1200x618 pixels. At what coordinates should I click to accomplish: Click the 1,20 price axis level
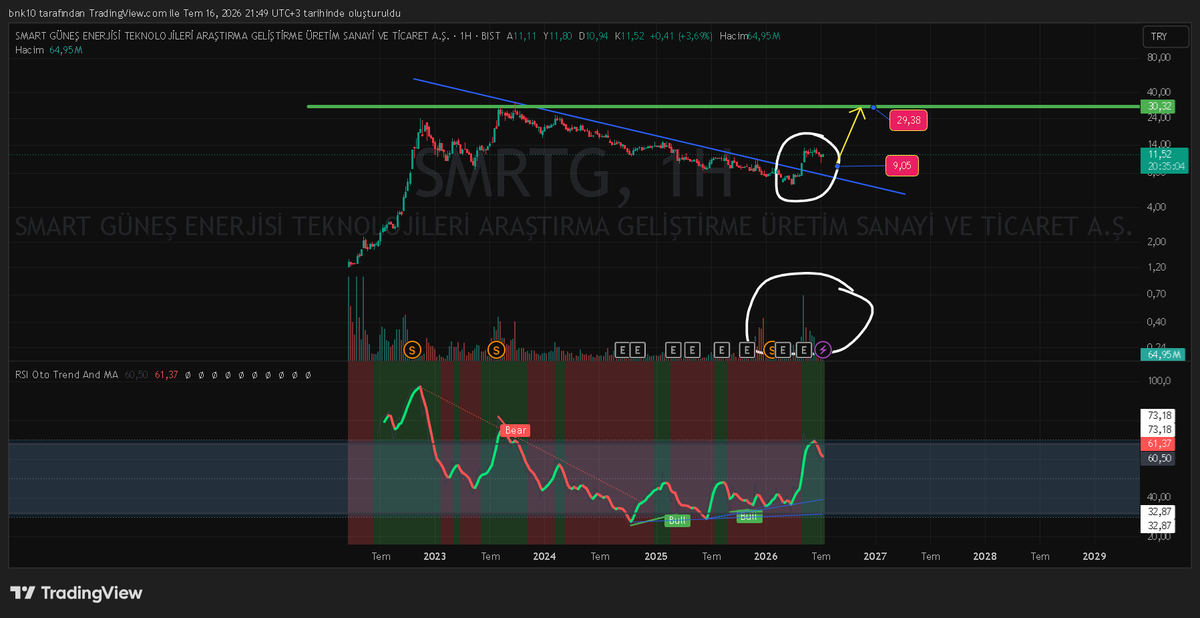click(1159, 266)
